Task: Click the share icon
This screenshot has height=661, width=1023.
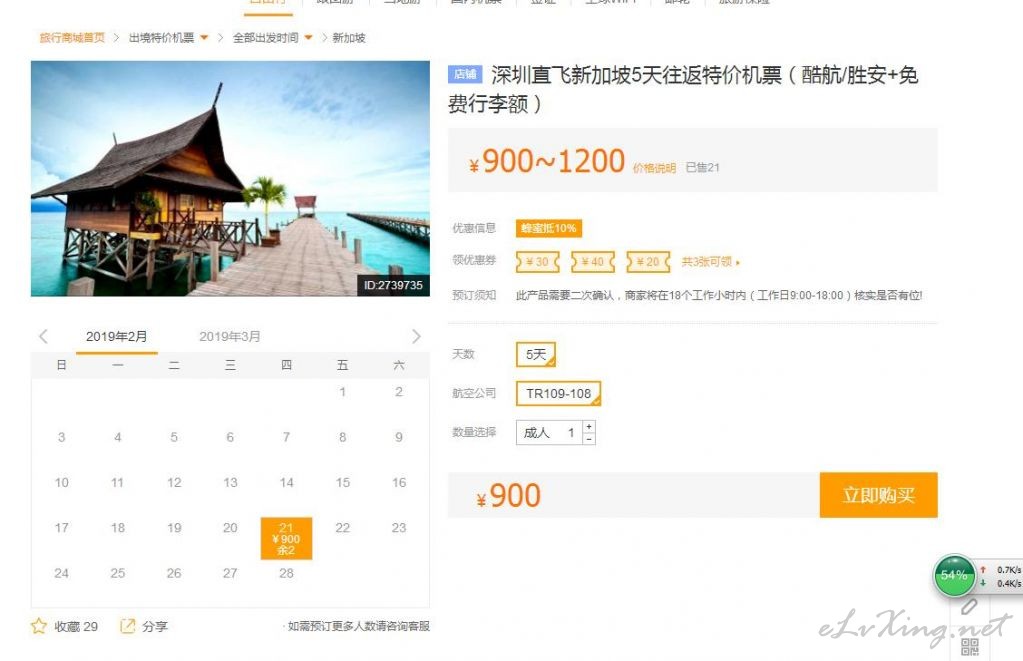Action: [x=127, y=626]
